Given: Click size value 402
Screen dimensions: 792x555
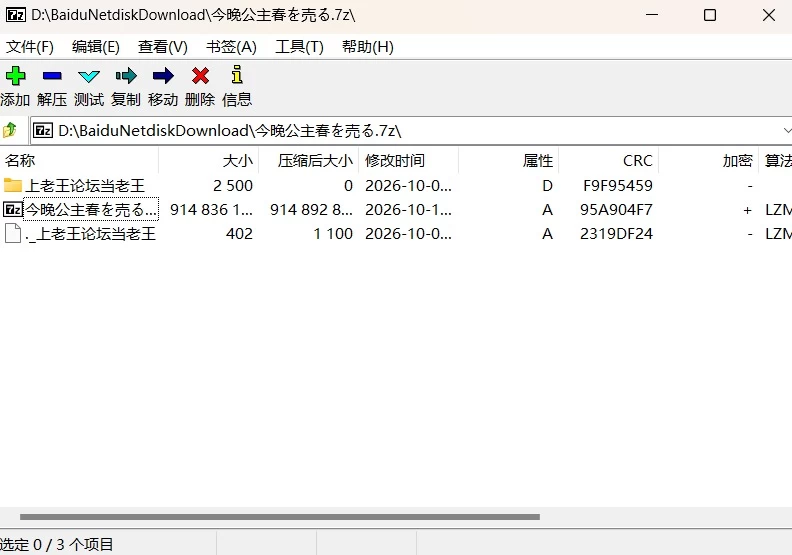Looking at the screenshot, I should pos(239,234).
